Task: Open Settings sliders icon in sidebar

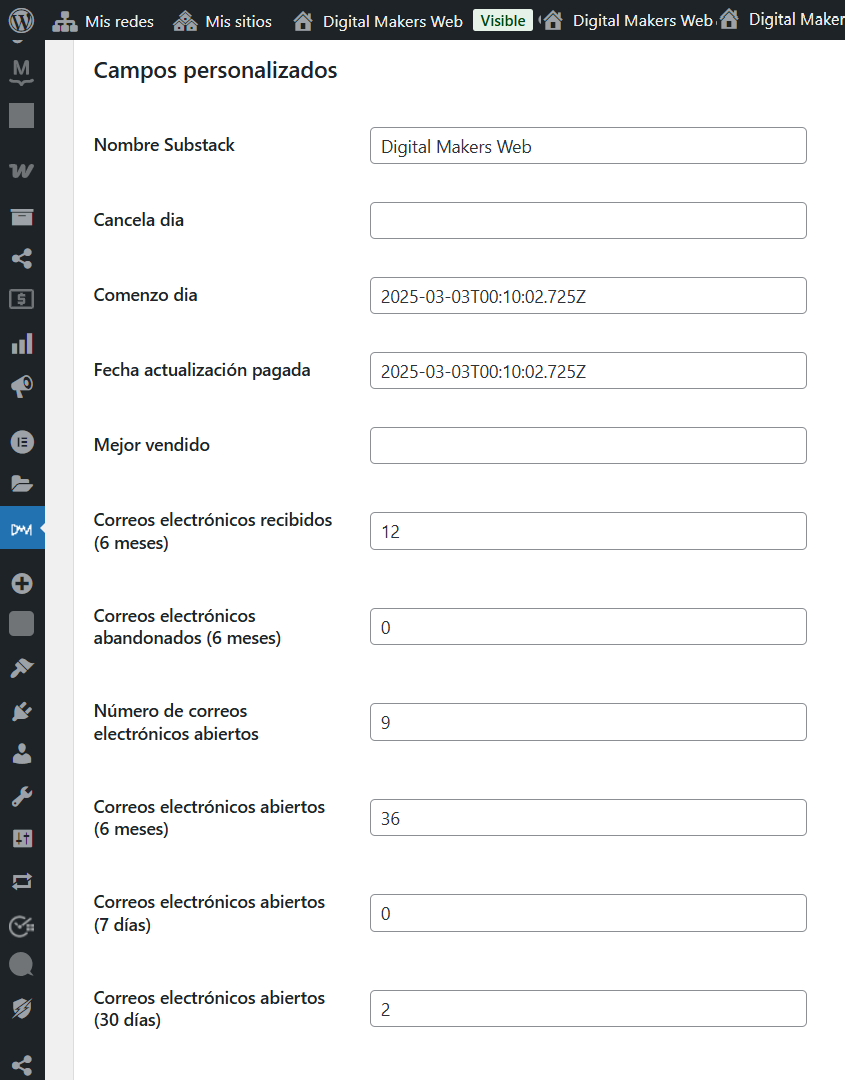Action: pyautogui.click(x=22, y=838)
